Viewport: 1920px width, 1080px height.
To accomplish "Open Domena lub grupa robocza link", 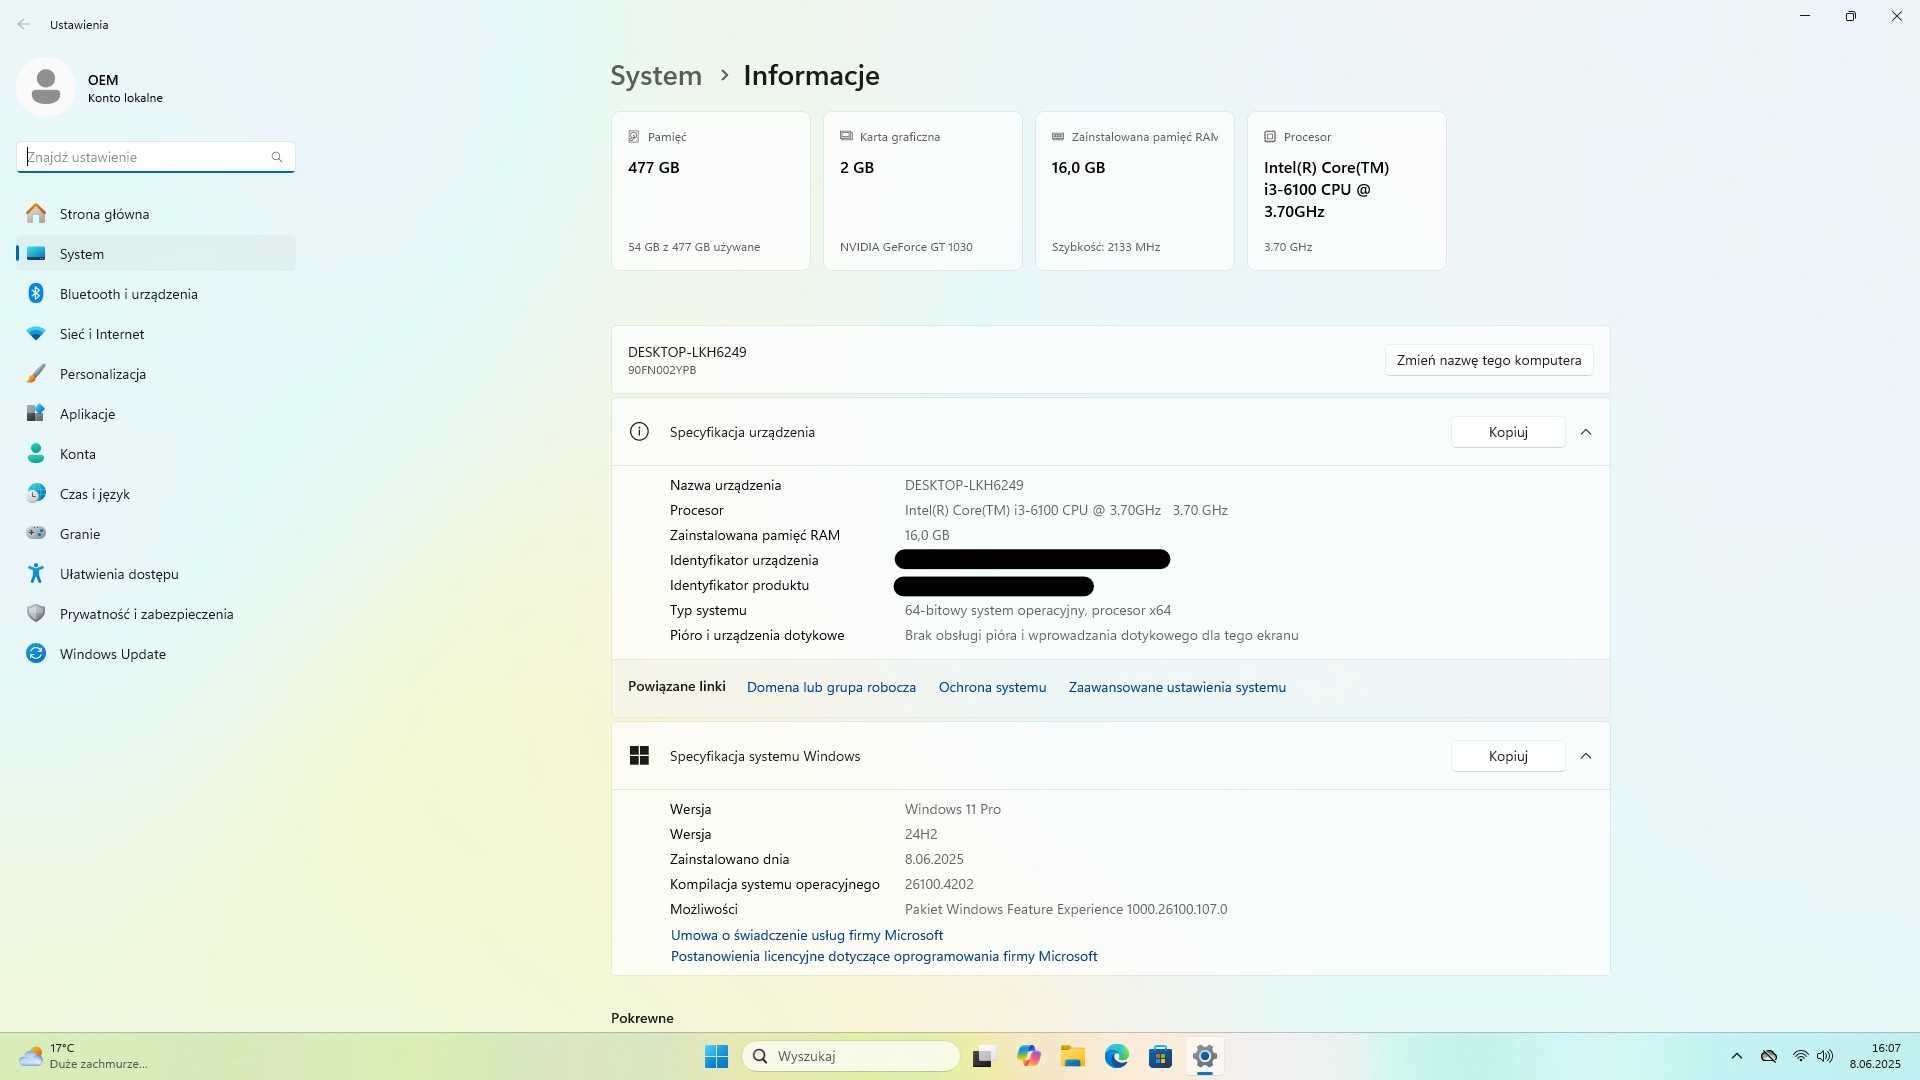I will point(831,687).
